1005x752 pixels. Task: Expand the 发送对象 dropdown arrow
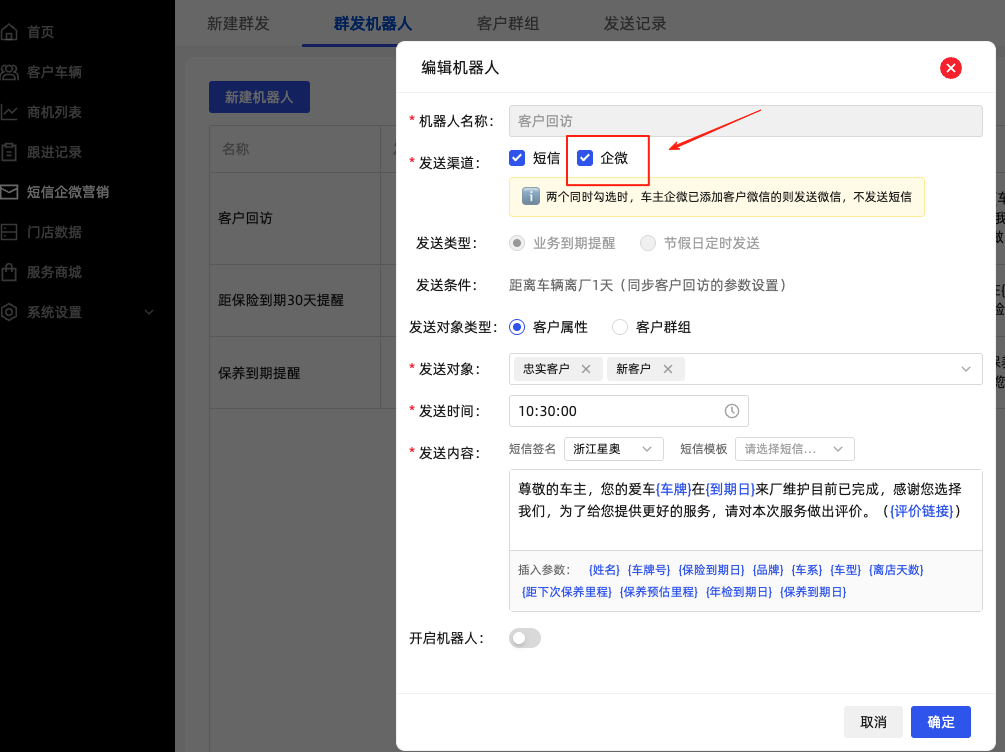point(965,369)
